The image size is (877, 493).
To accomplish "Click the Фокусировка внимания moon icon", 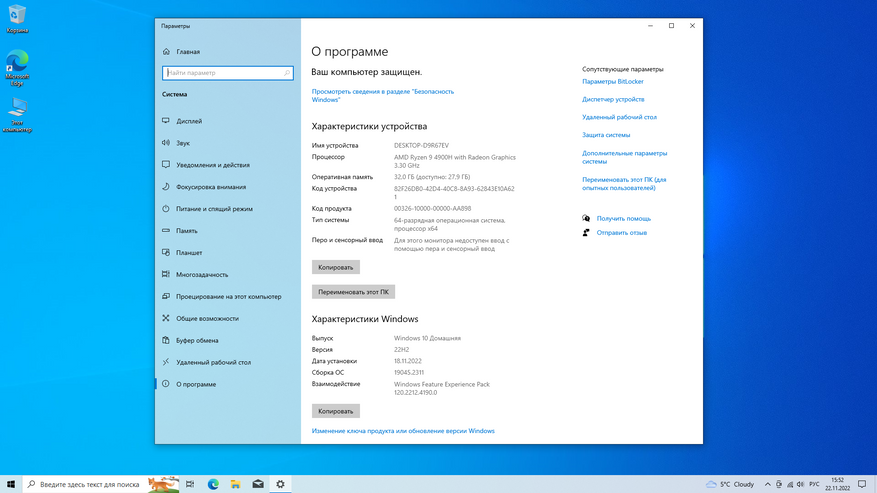I will click(166, 186).
